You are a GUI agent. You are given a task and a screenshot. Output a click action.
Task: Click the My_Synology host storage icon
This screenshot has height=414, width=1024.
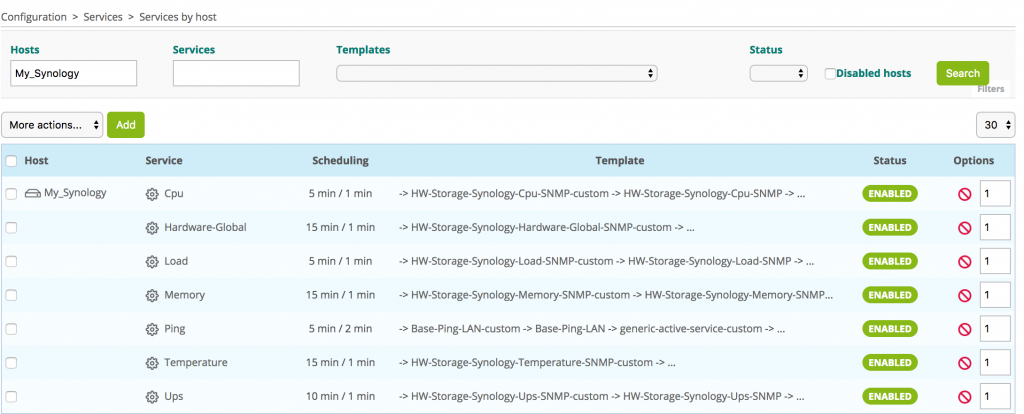(x=33, y=194)
